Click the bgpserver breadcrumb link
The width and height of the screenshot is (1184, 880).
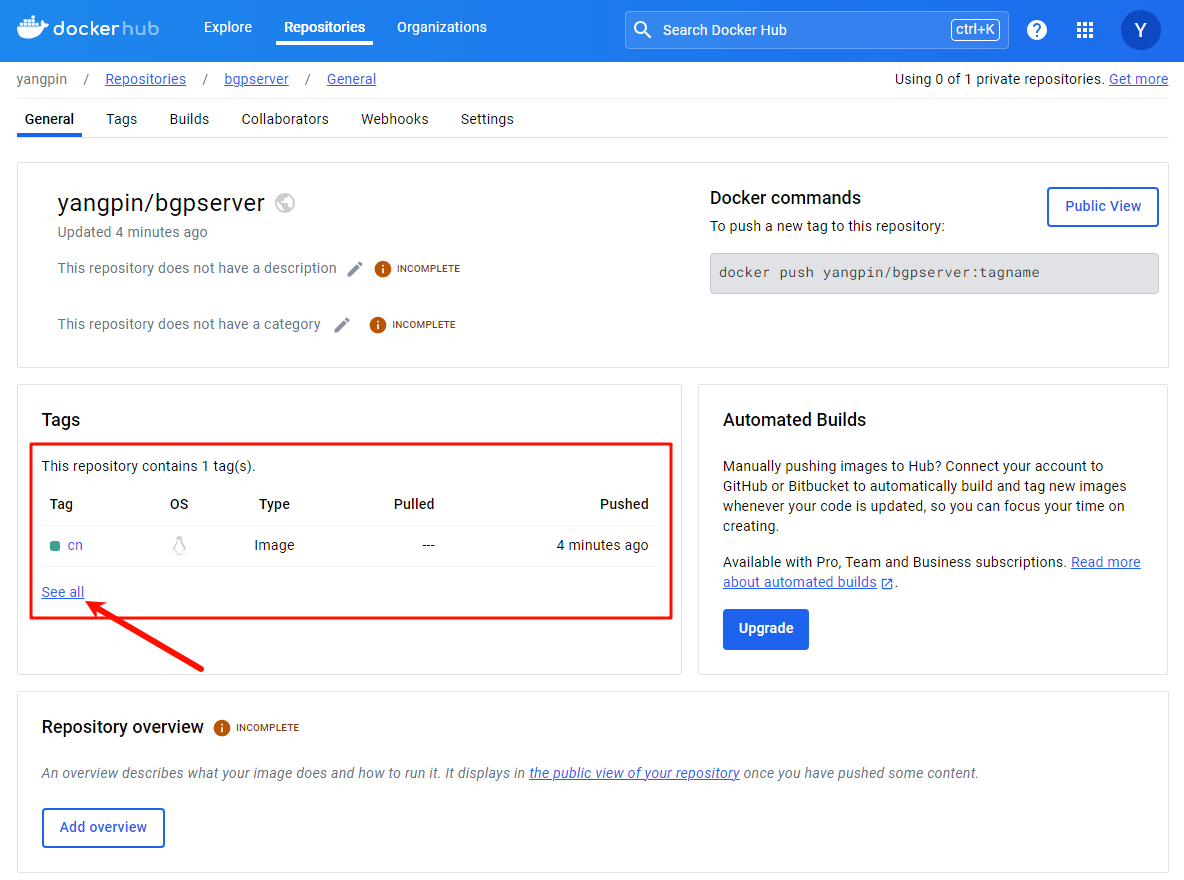[x=256, y=79]
